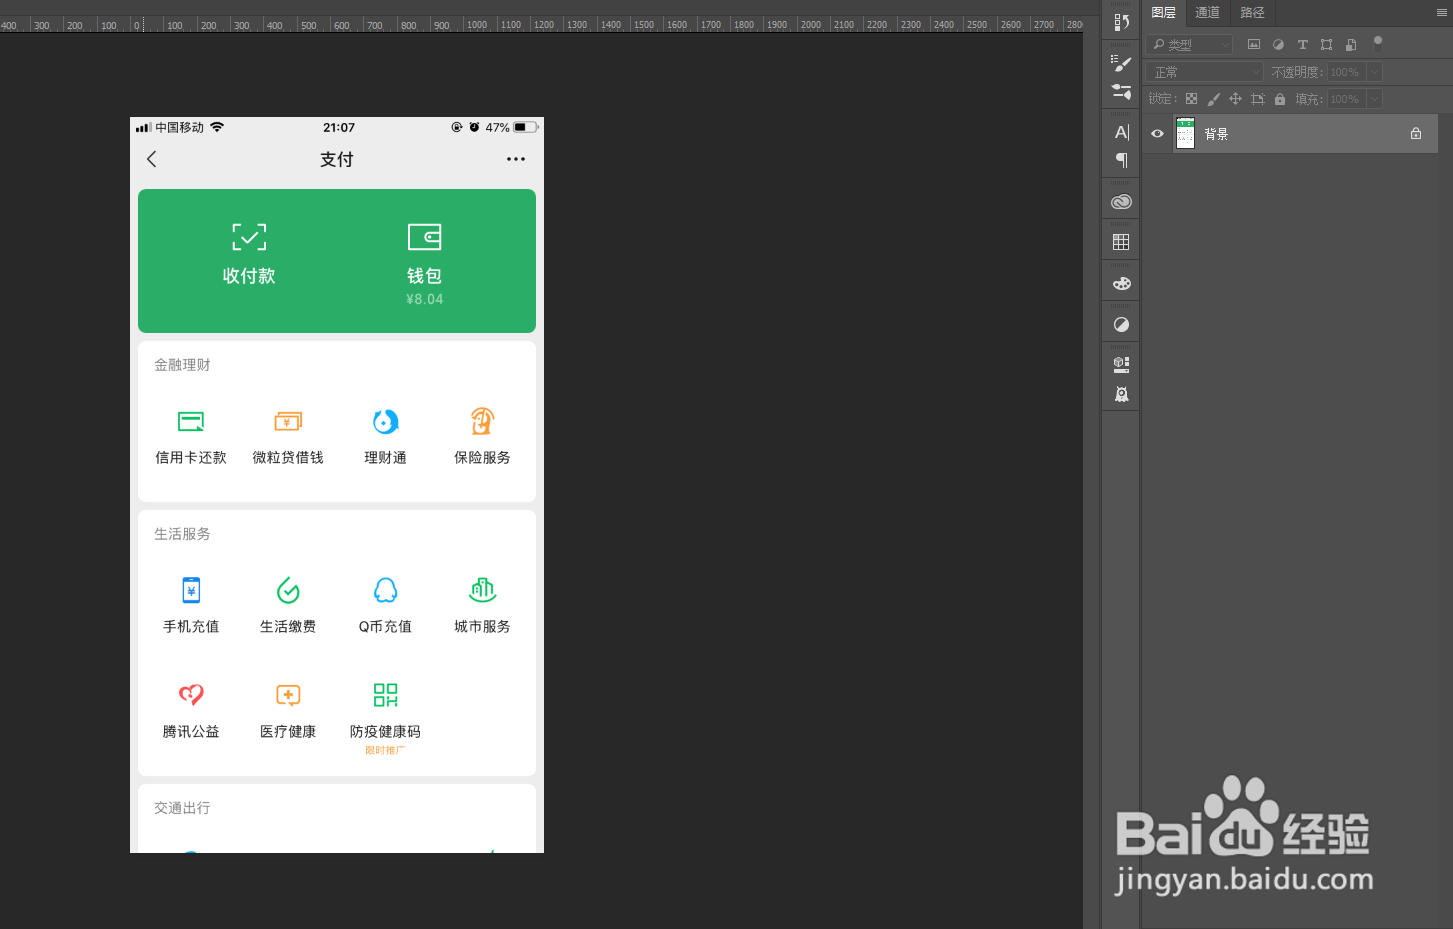
Task: Open the monster-shaped plugin panel icon
Action: (x=1121, y=394)
